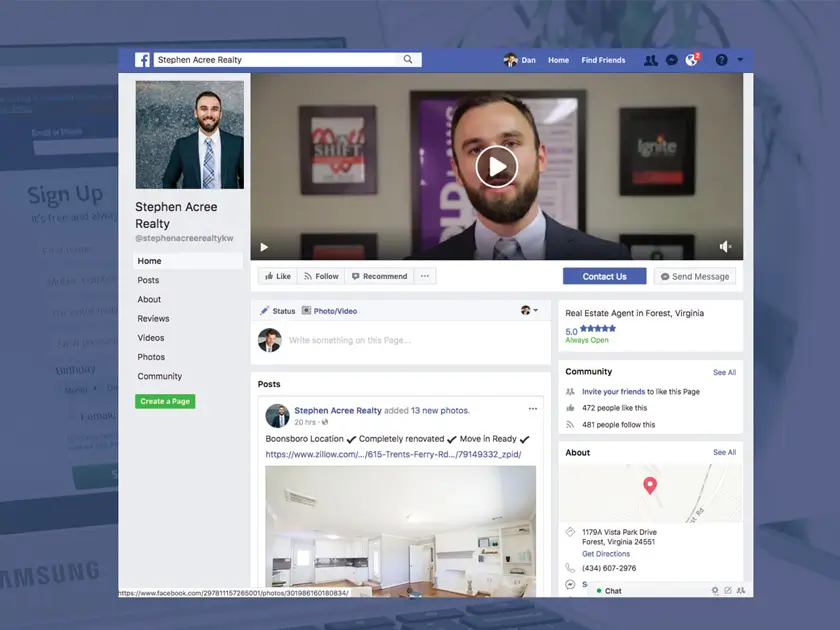Open the notifications globe icon

click(691, 60)
